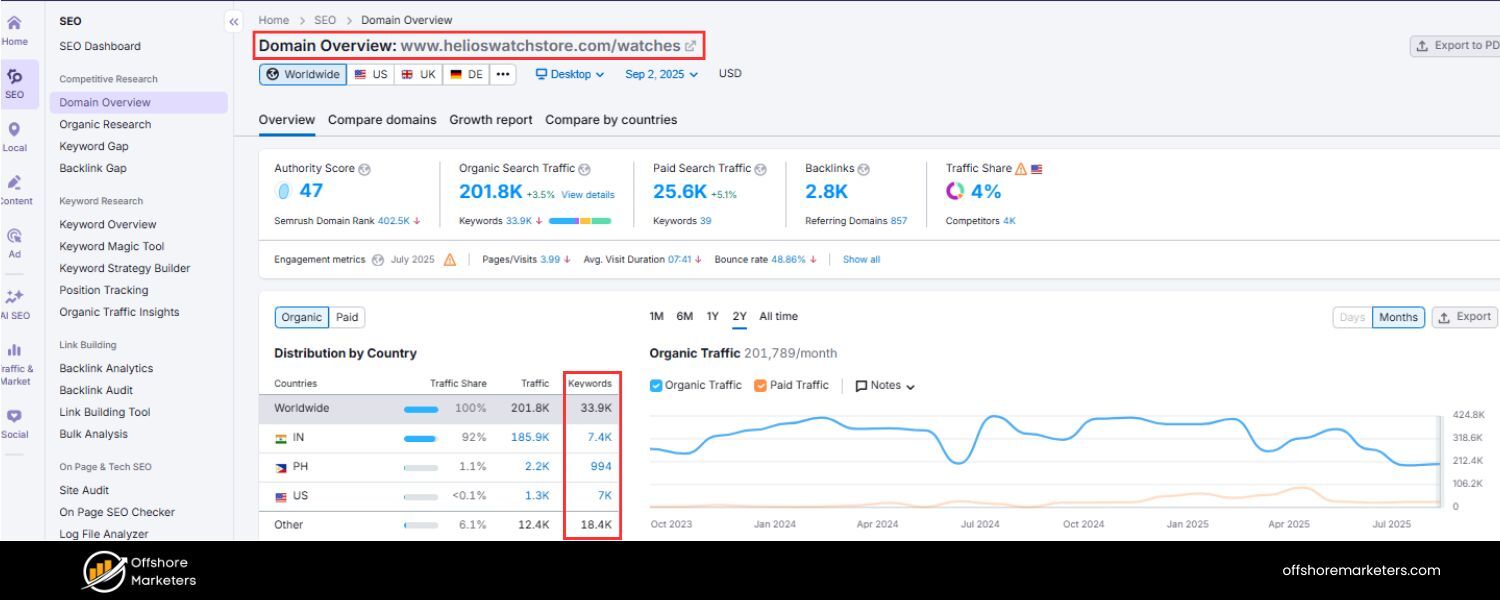This screenshot has height=600, width=1500.
Task: Click the Social icon in the sidebar
Action: 15,422
